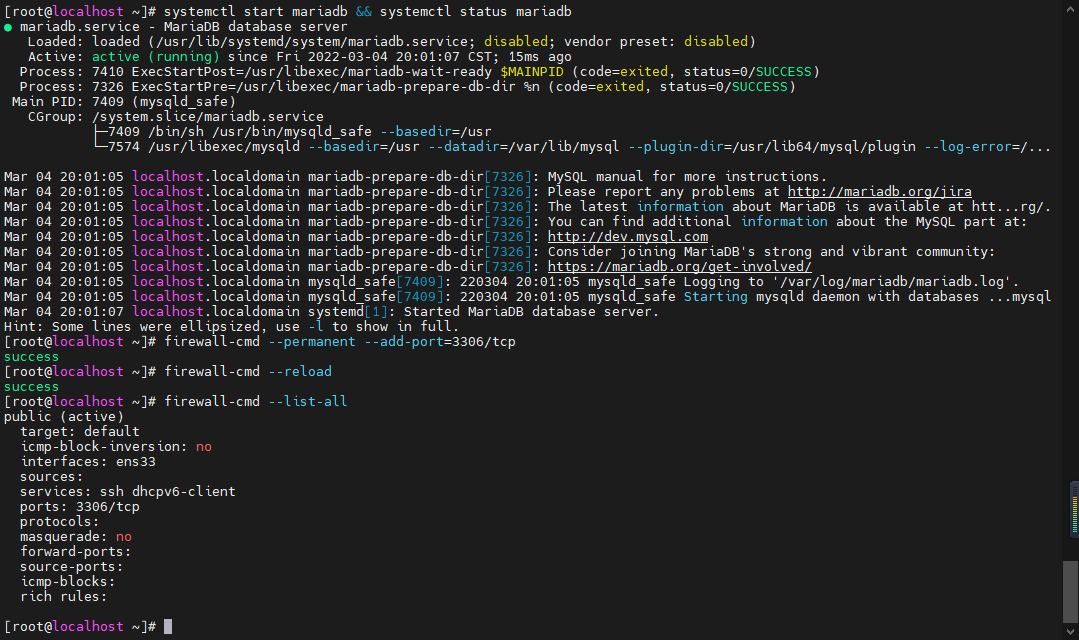Click 'systemctl start mariadb' command text
Viewport: 1079px width, 640px height.
[x=255, y=12]
